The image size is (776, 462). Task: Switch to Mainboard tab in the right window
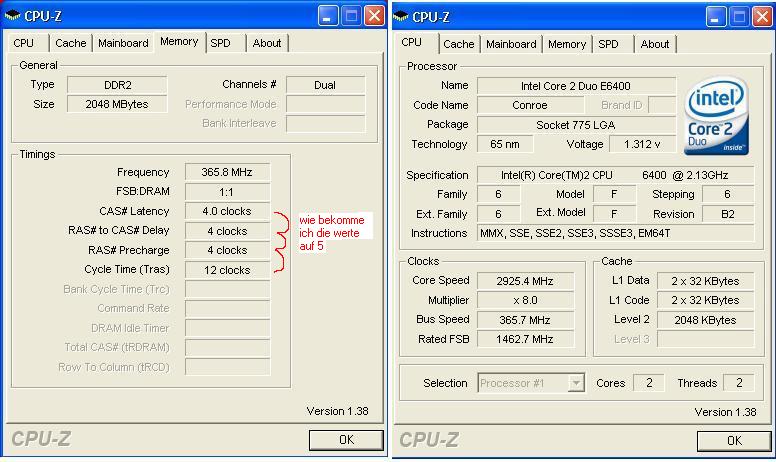(511, 44)
